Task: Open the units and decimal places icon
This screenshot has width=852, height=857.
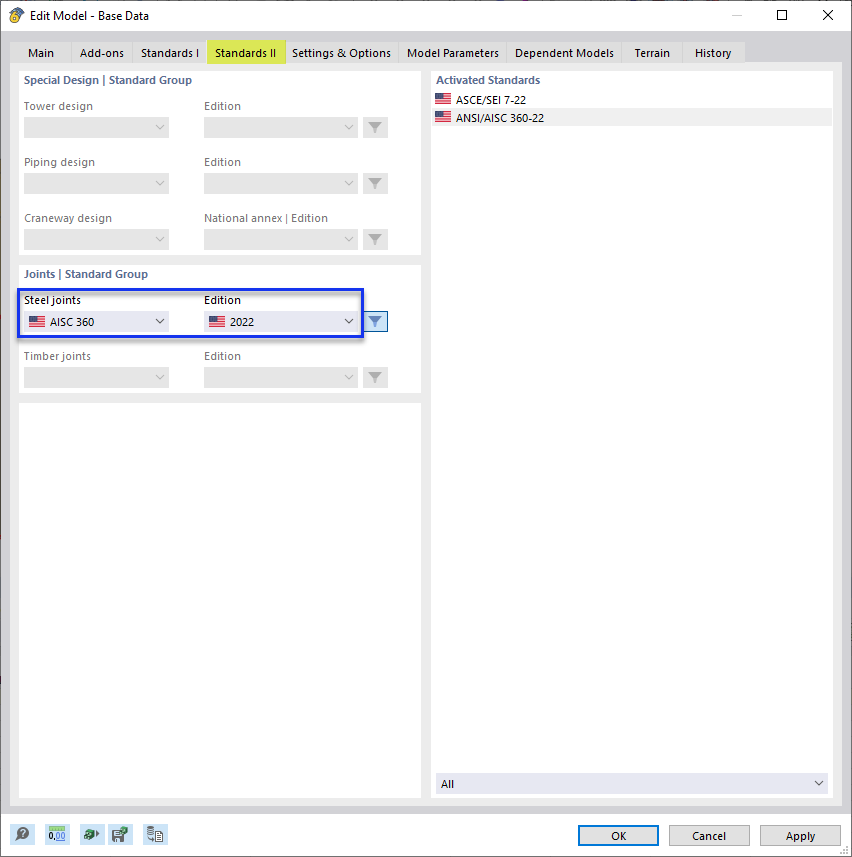Action: (57, 835)
